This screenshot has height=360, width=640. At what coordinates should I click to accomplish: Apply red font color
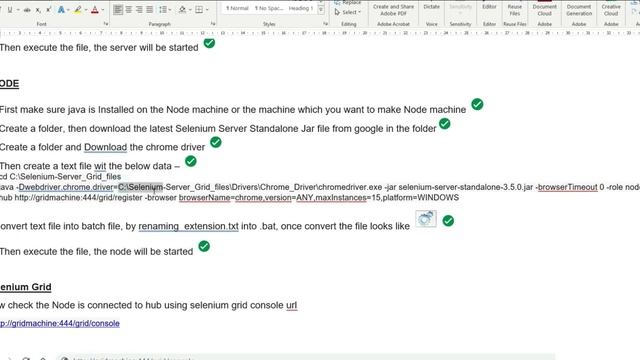(x=95, y=10)
